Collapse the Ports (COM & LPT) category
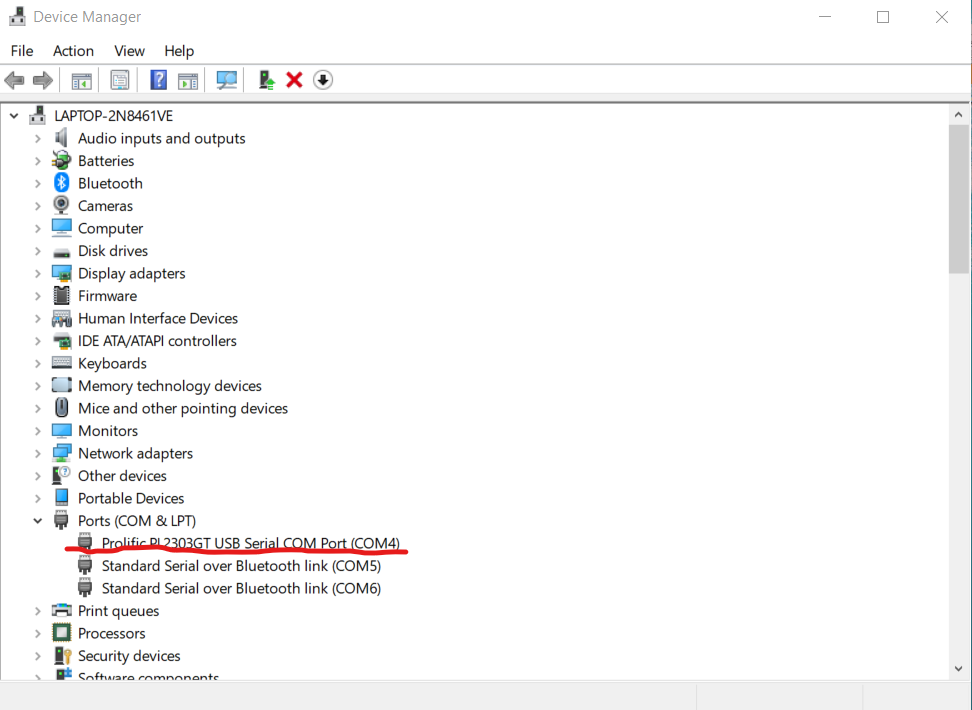Viewport: 972px width, 710px height. (38, 521)
